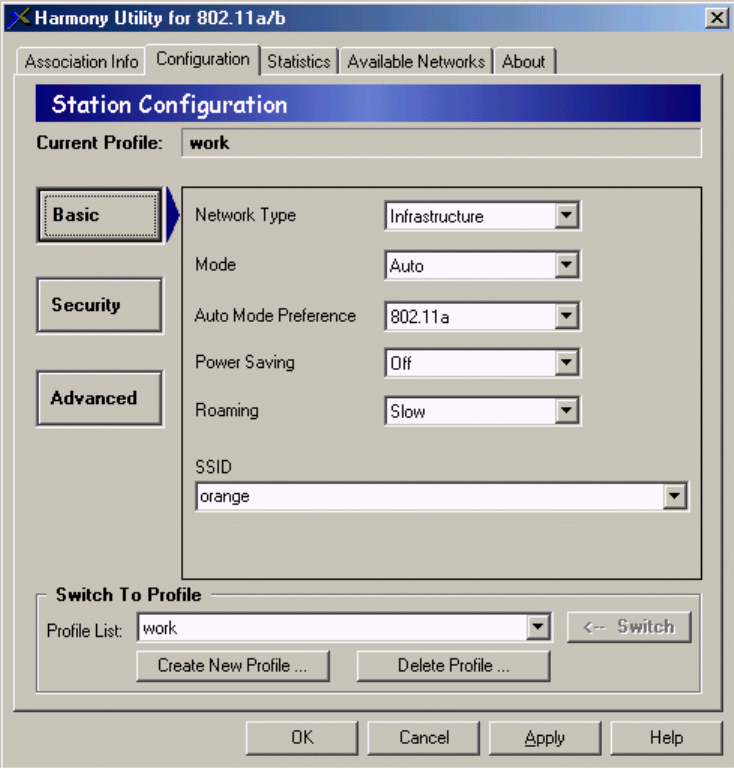Expand the SSID dropdown arrow

click(x=675, y=497)
